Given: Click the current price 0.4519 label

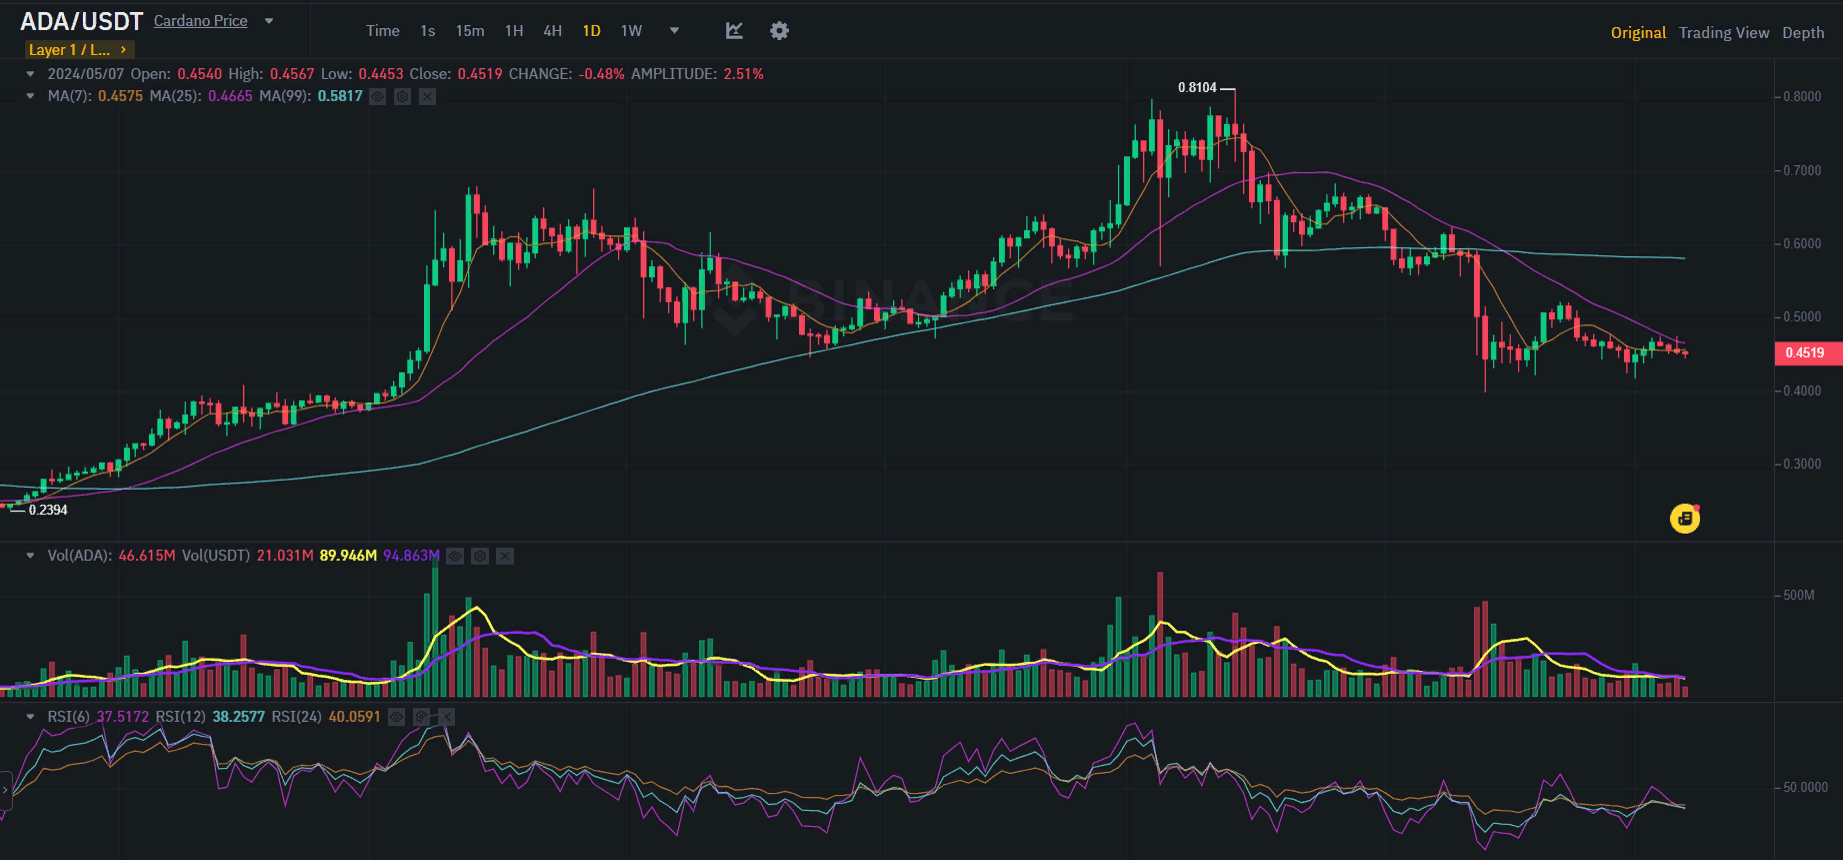Looking at the screenshot, I should (1805, 353).
